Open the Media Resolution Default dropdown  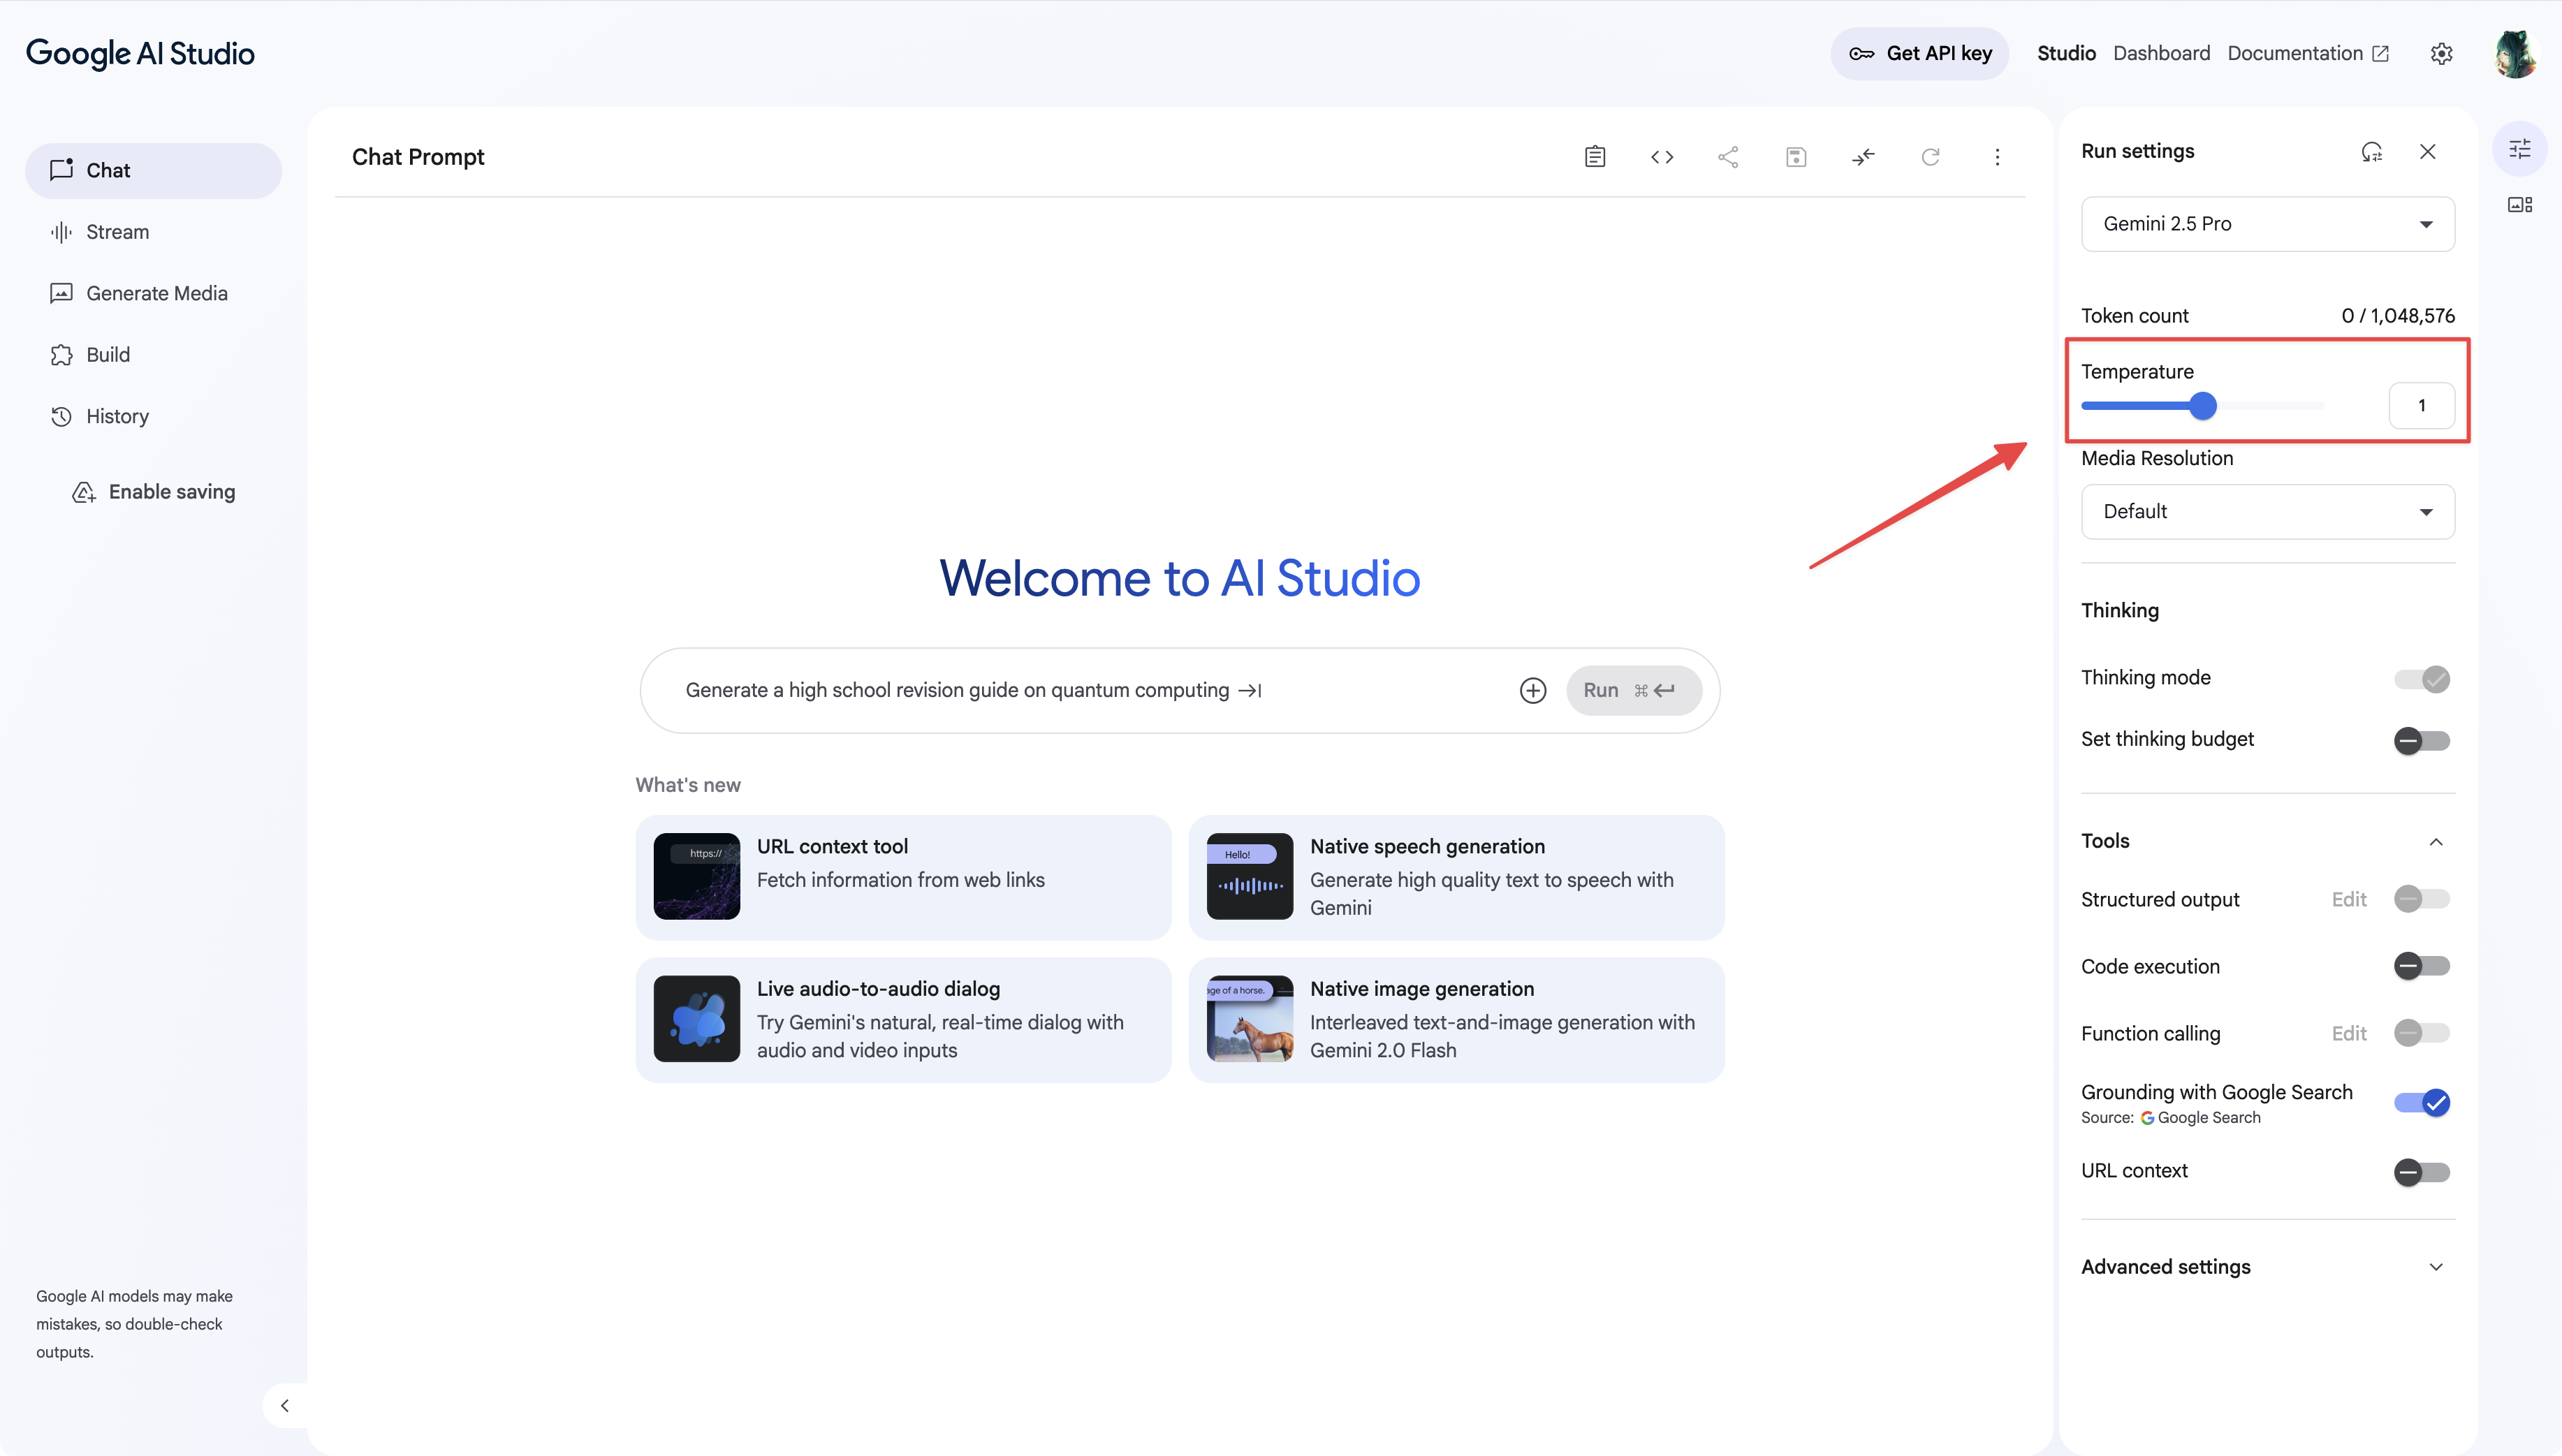(x=2267, y=512)
